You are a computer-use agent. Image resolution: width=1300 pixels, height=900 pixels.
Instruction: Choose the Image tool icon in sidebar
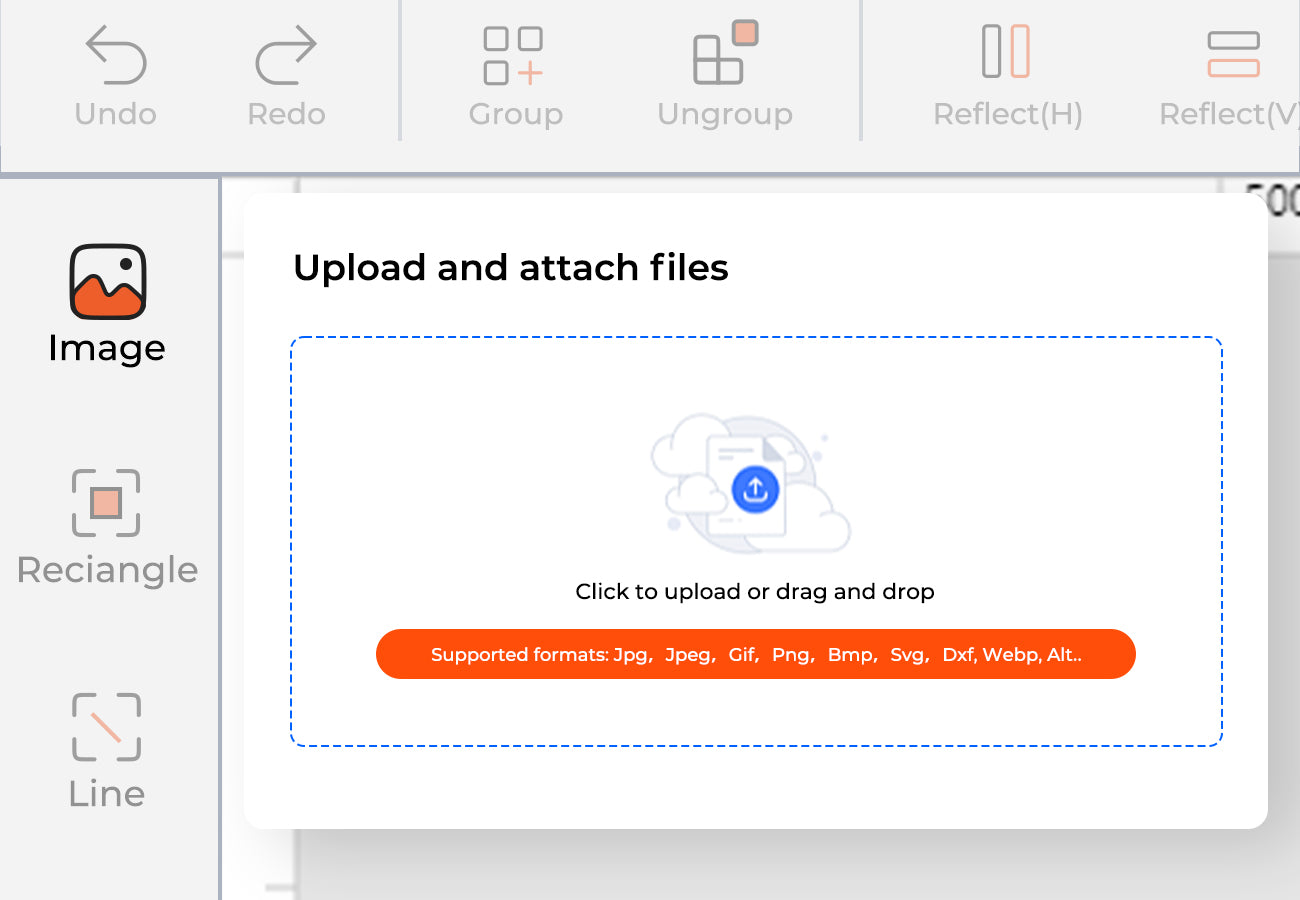click(107, 282)
